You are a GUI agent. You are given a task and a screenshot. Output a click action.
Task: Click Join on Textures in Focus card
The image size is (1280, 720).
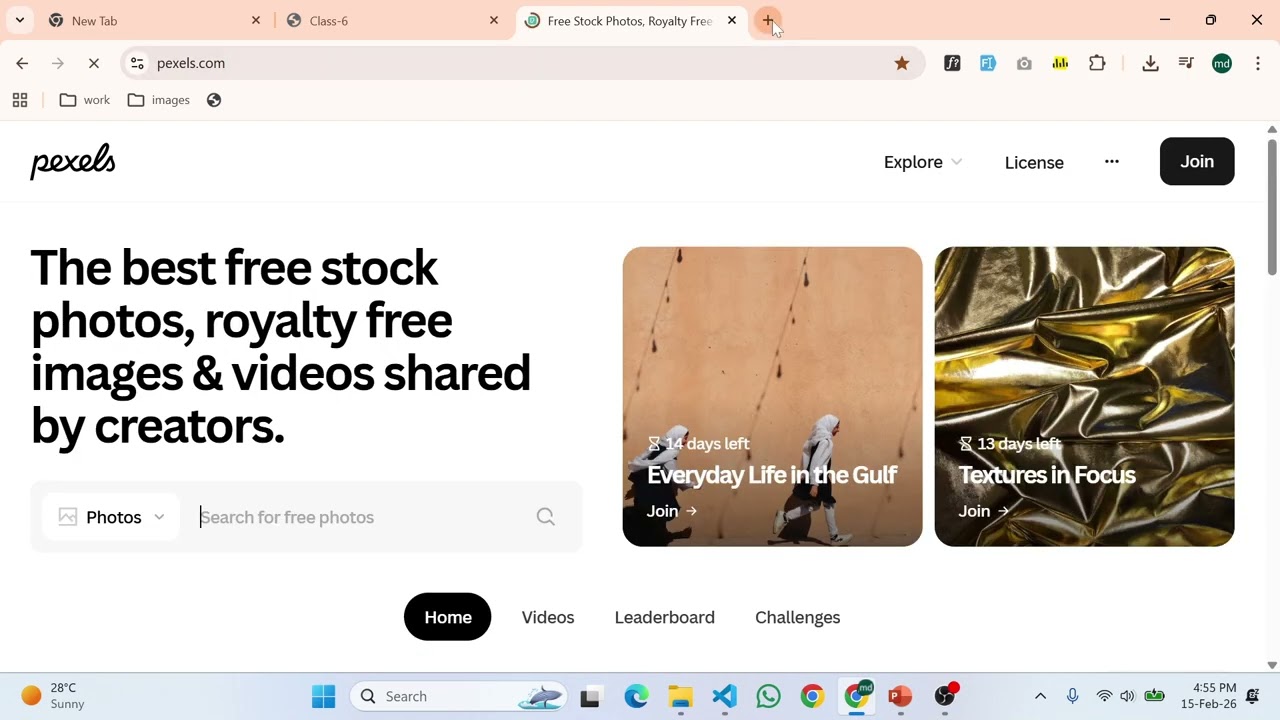[984, 511]
